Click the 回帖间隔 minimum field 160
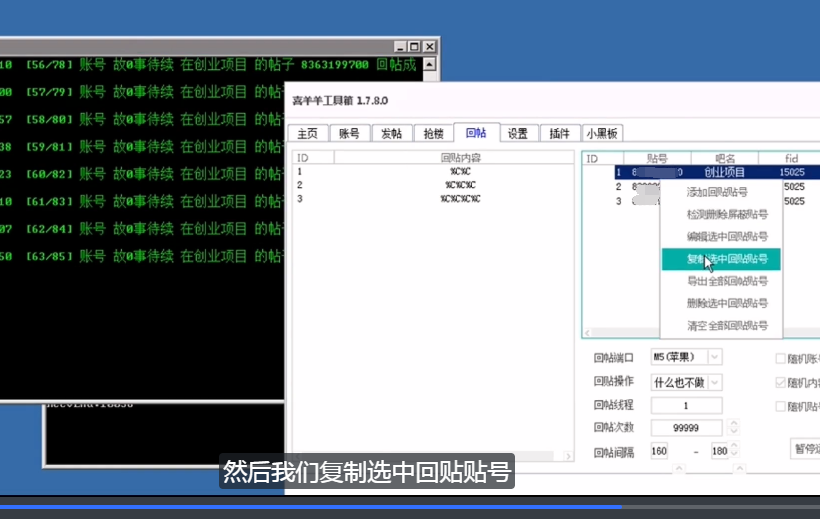The width and height of the screenshot is (820, 519). 659,451
